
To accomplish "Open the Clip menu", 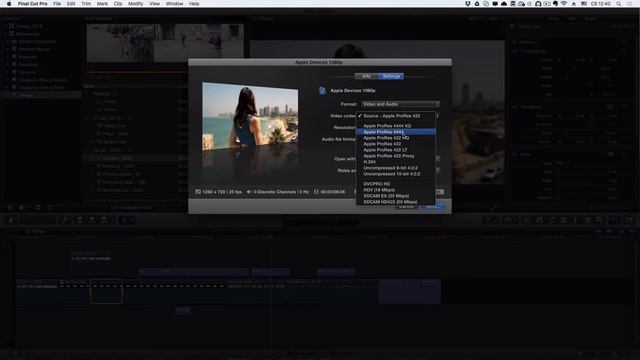I will coord(118,4).
